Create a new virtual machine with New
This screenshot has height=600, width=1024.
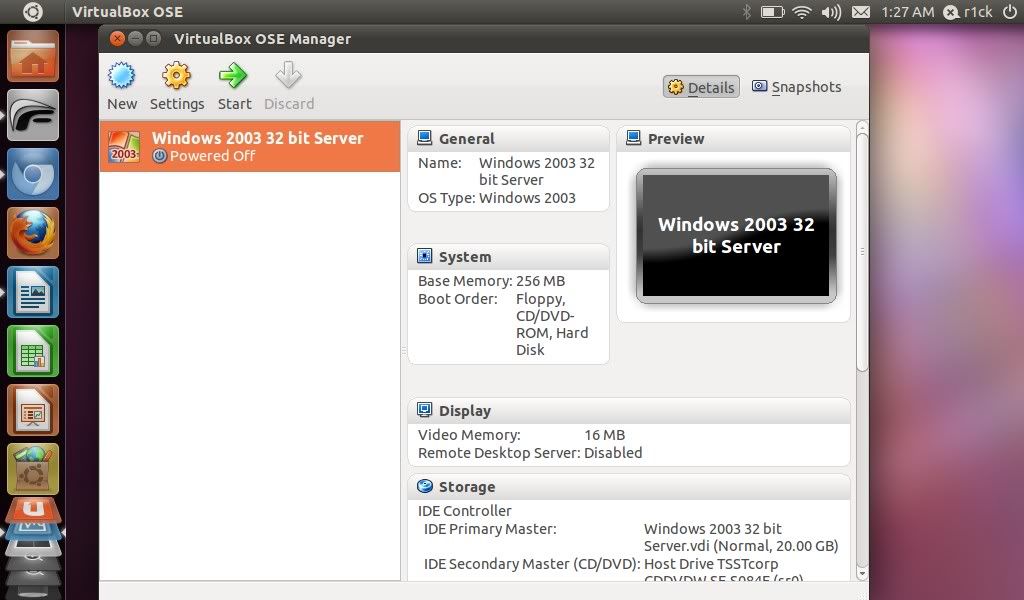tap(122, 86)
